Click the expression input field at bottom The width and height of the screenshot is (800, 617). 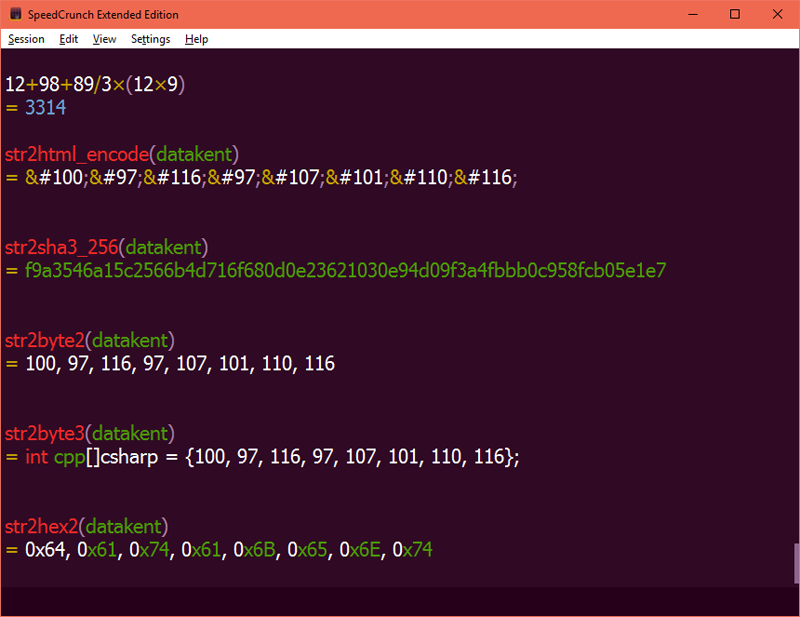coord(397,600)
